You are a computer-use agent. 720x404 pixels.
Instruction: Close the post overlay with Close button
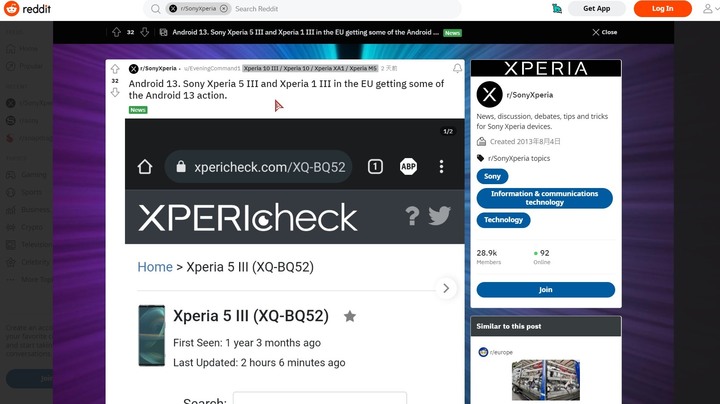point(604,32)
